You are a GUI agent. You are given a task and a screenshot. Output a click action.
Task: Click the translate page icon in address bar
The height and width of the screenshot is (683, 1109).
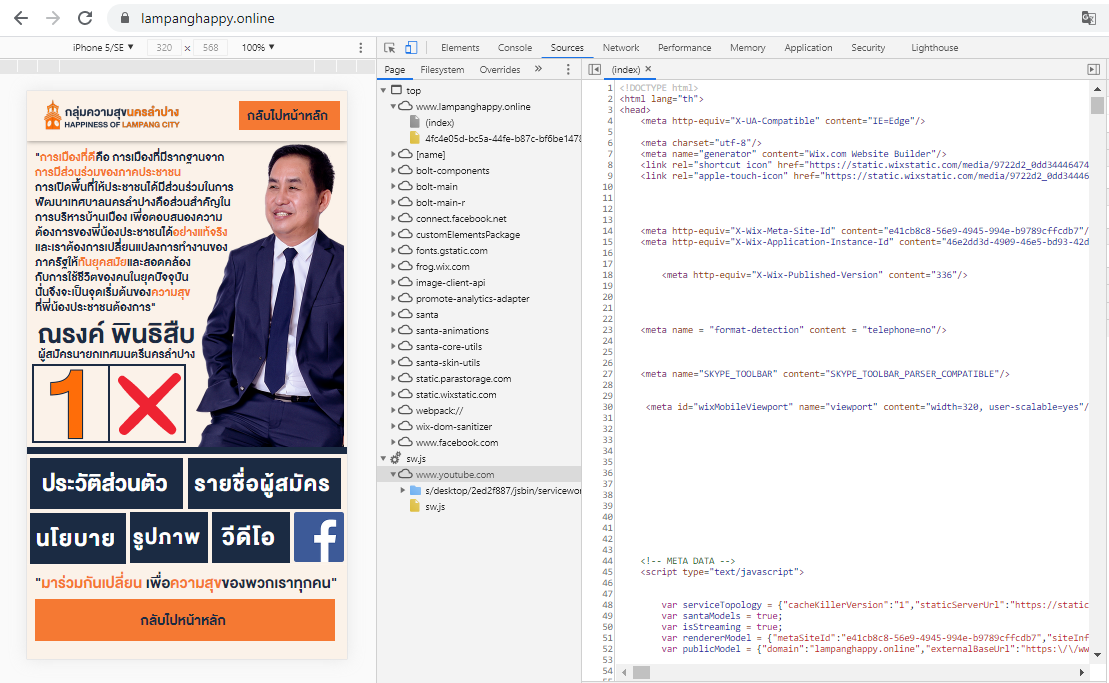(1088, 18)
